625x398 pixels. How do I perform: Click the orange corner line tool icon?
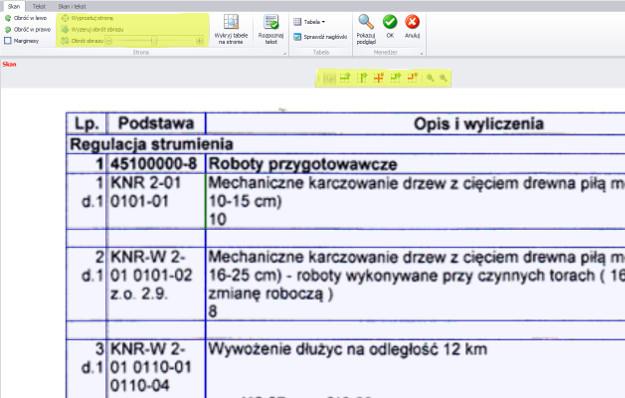[x=413, y=77]
